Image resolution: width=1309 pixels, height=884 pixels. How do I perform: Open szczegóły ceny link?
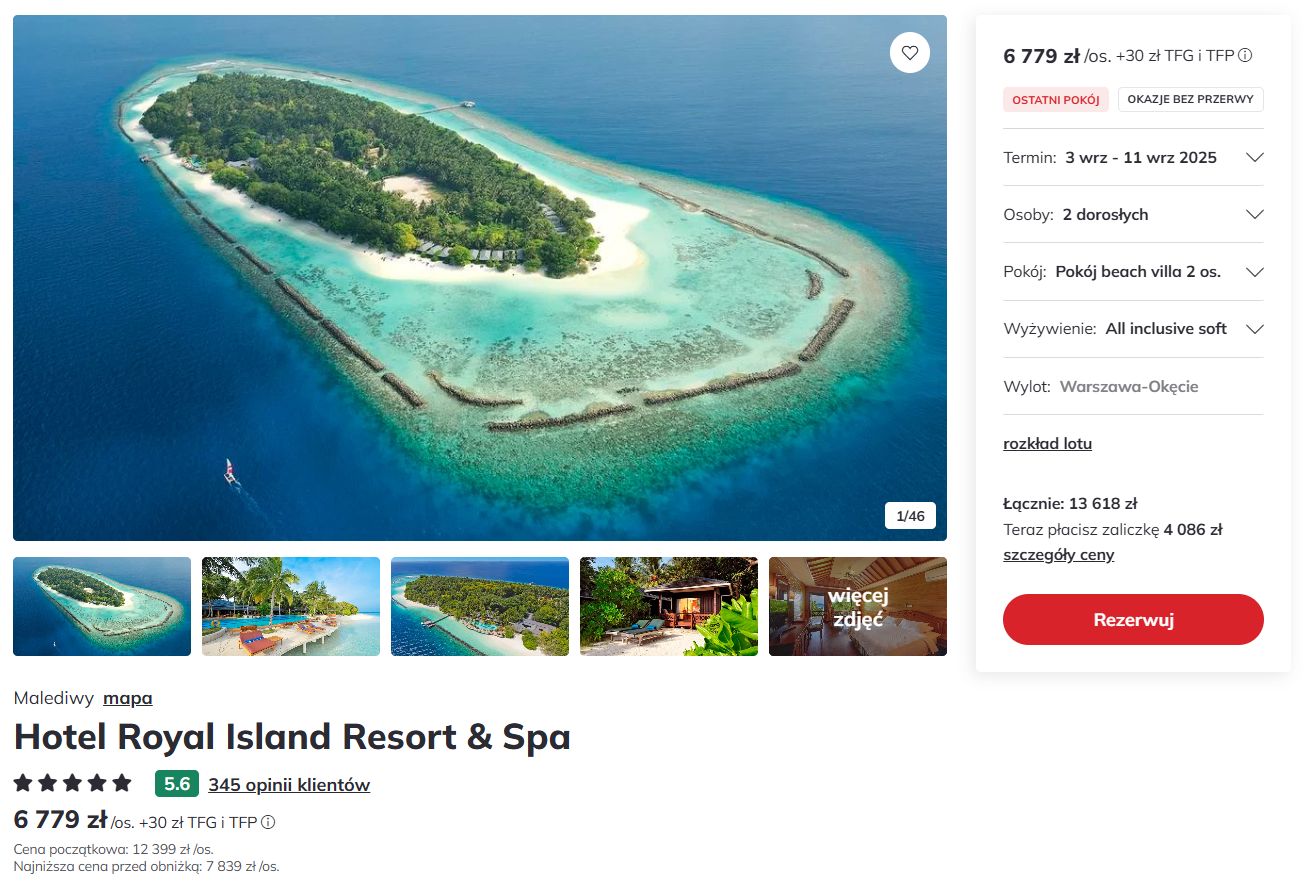pos(1058,554)
